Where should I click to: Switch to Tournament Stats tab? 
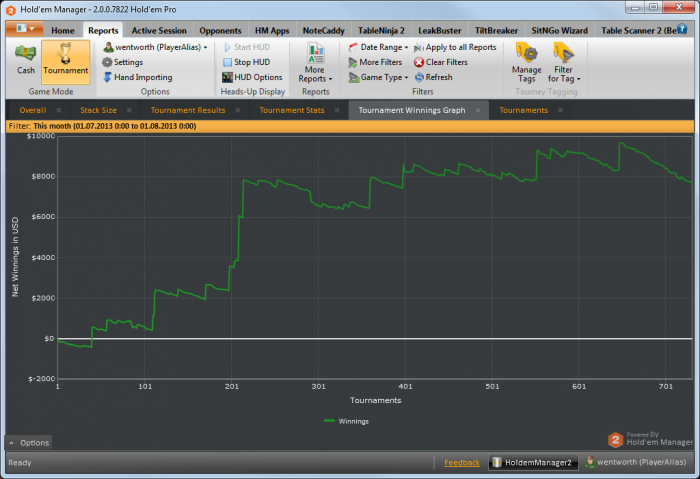click(x=292, y=110)
